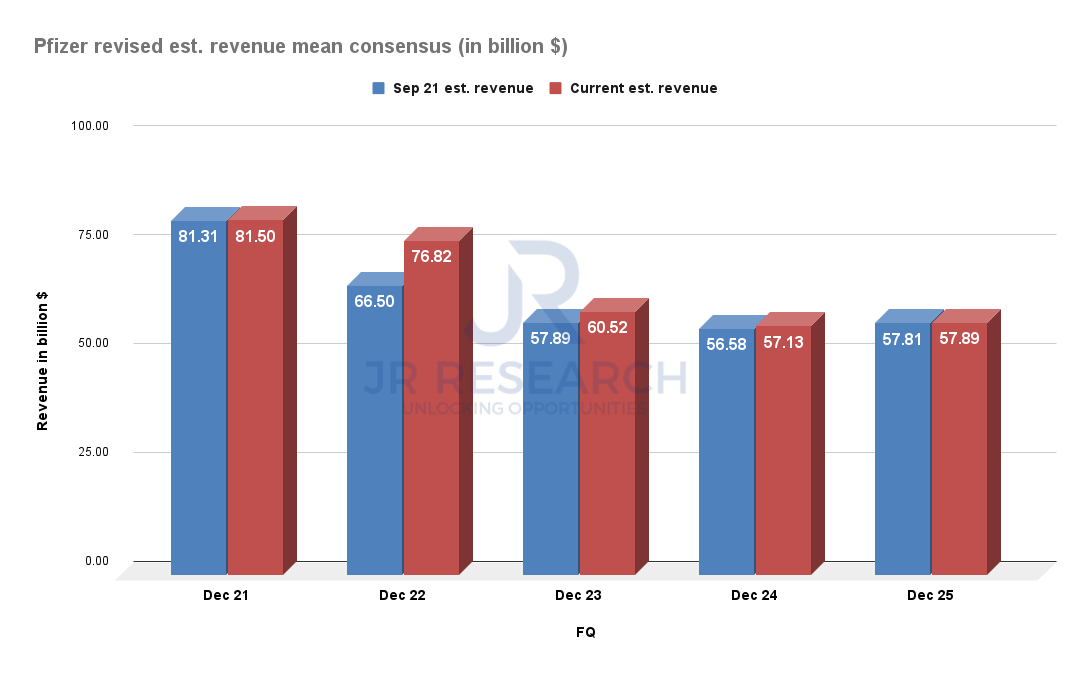The width and height of the screenshot is (1090, 674).
Task: Select the red Dec 23 bar showing 60.52
Action: pos(609,430)
